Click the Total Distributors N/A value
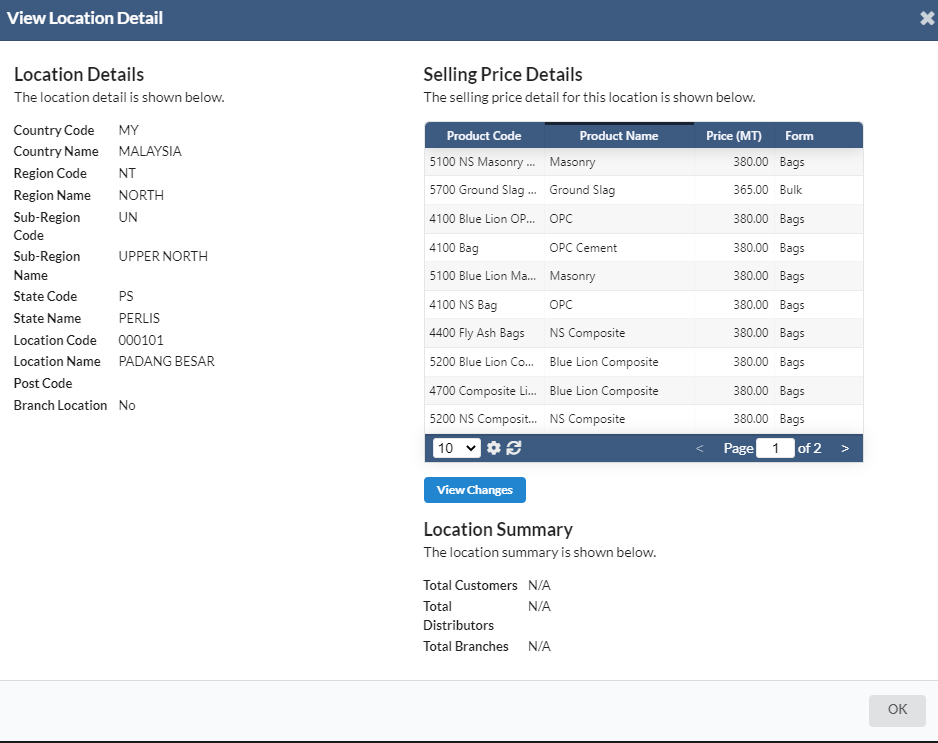Viewport: 938px width, 743px height. (x=539, y=606)
